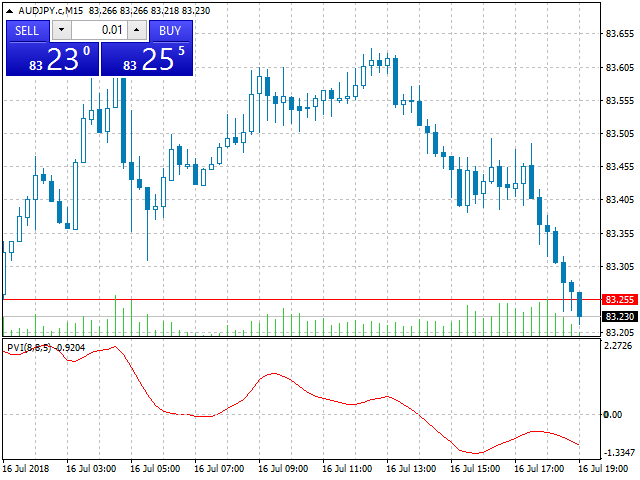Click the 16 Jul 13:00 time marker

(x=411, y=469)
